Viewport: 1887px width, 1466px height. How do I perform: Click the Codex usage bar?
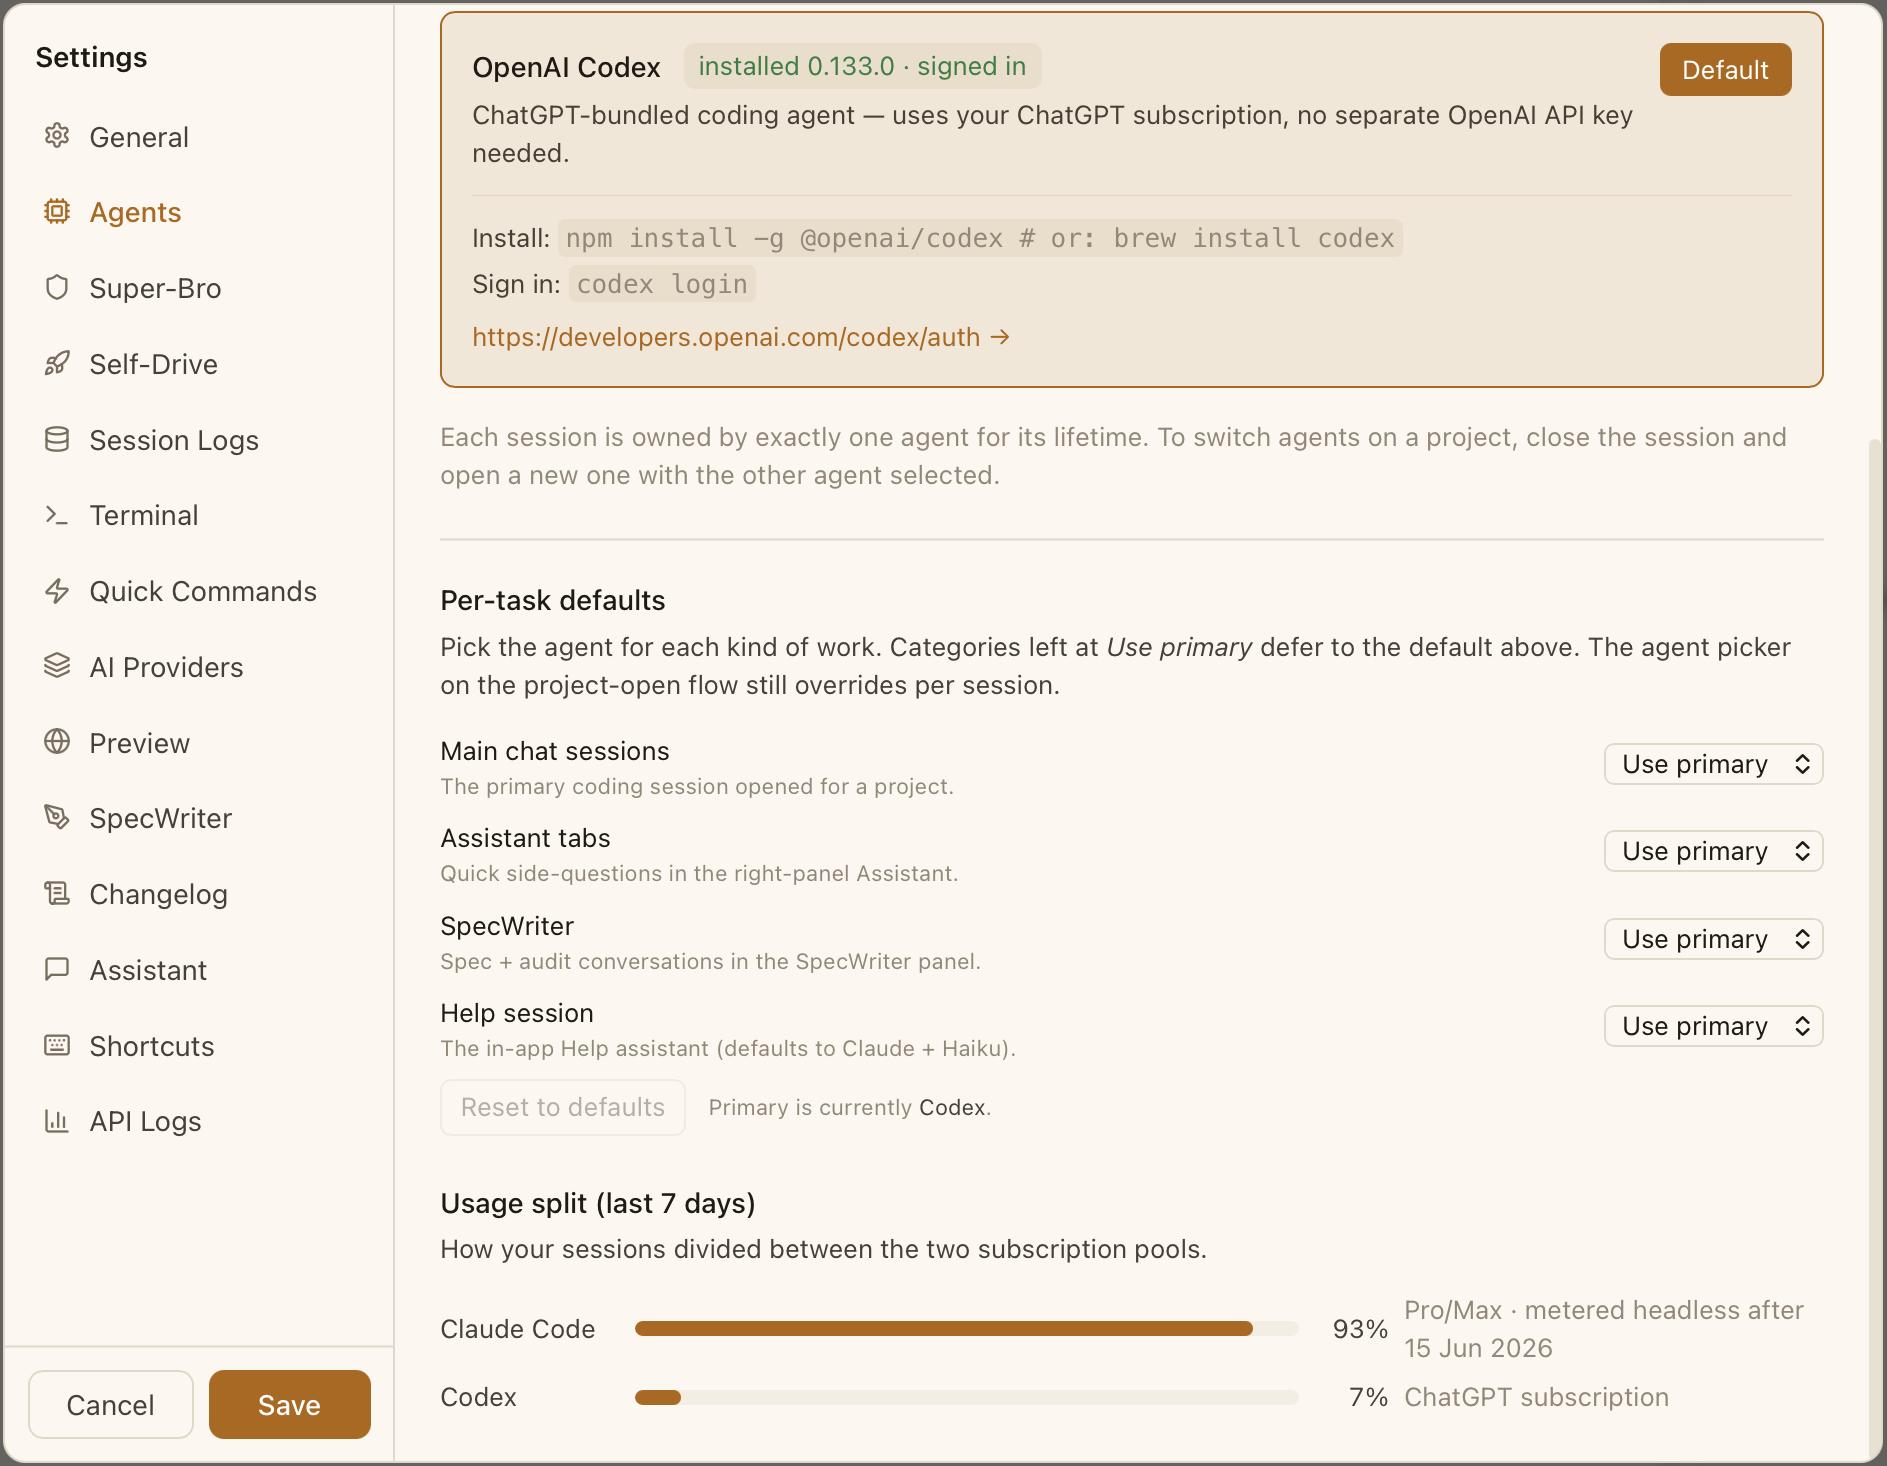[966, 1397]
